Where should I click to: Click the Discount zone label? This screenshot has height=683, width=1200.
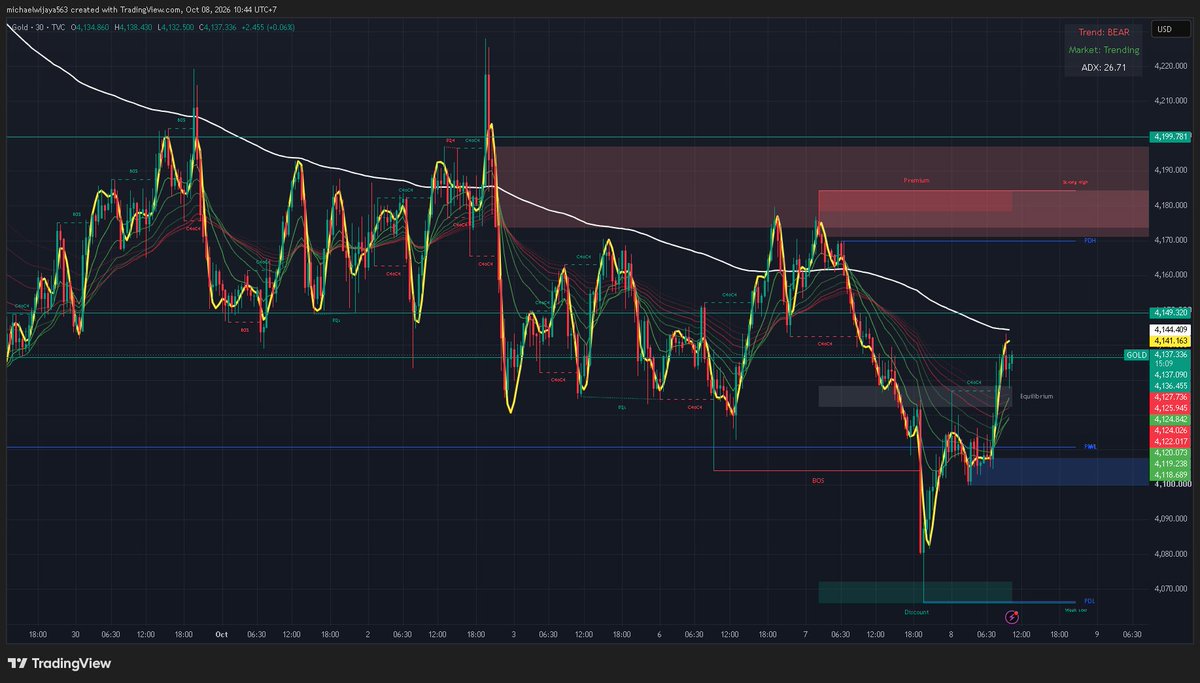tap(916, 612)
